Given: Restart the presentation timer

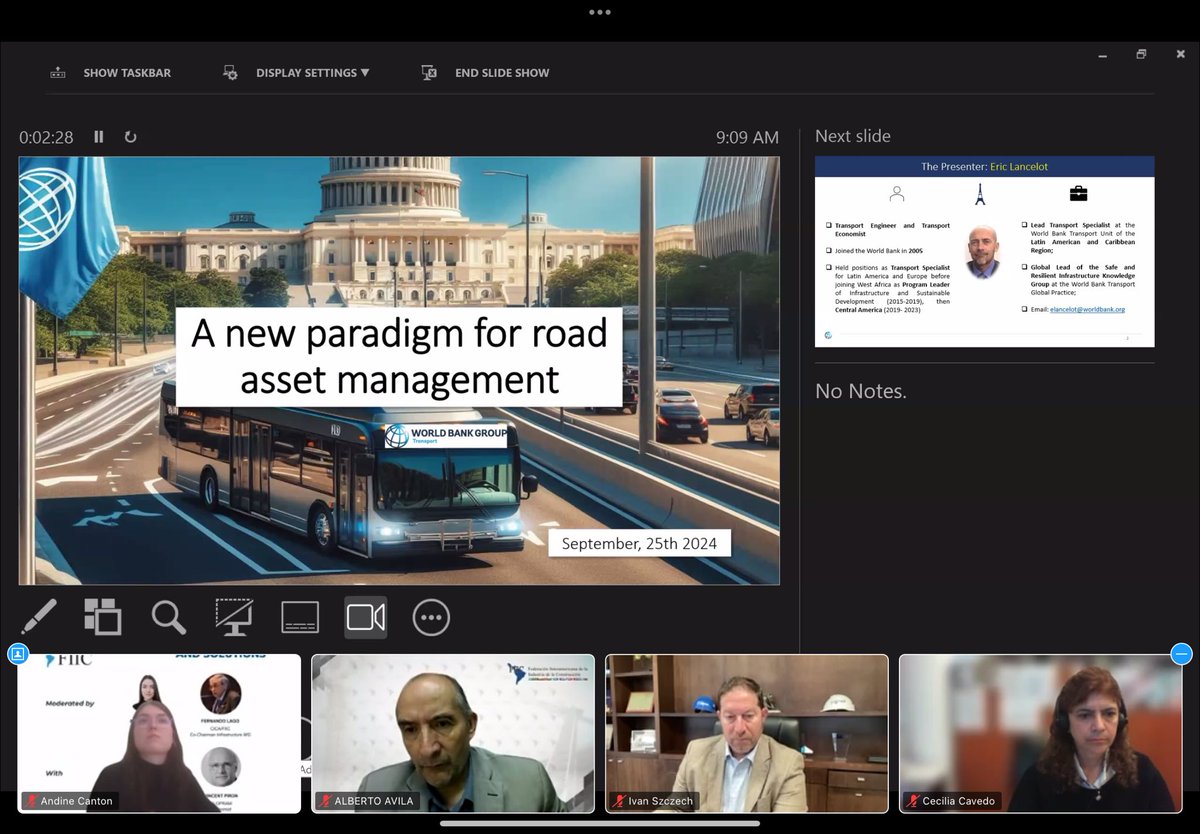Looking at the screenshot, I should pyautogui.click(x=130, y=137).
